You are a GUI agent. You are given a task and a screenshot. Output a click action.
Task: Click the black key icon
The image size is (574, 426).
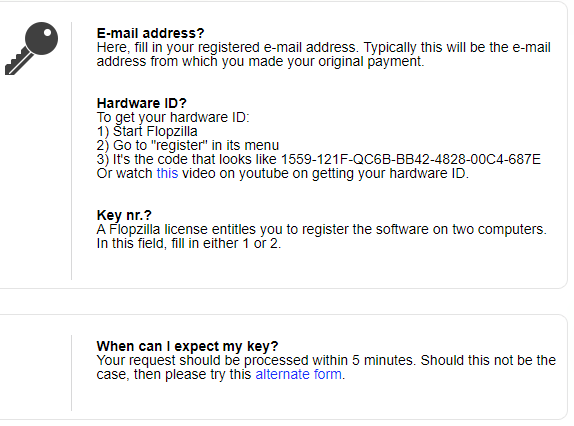point(31,48)
